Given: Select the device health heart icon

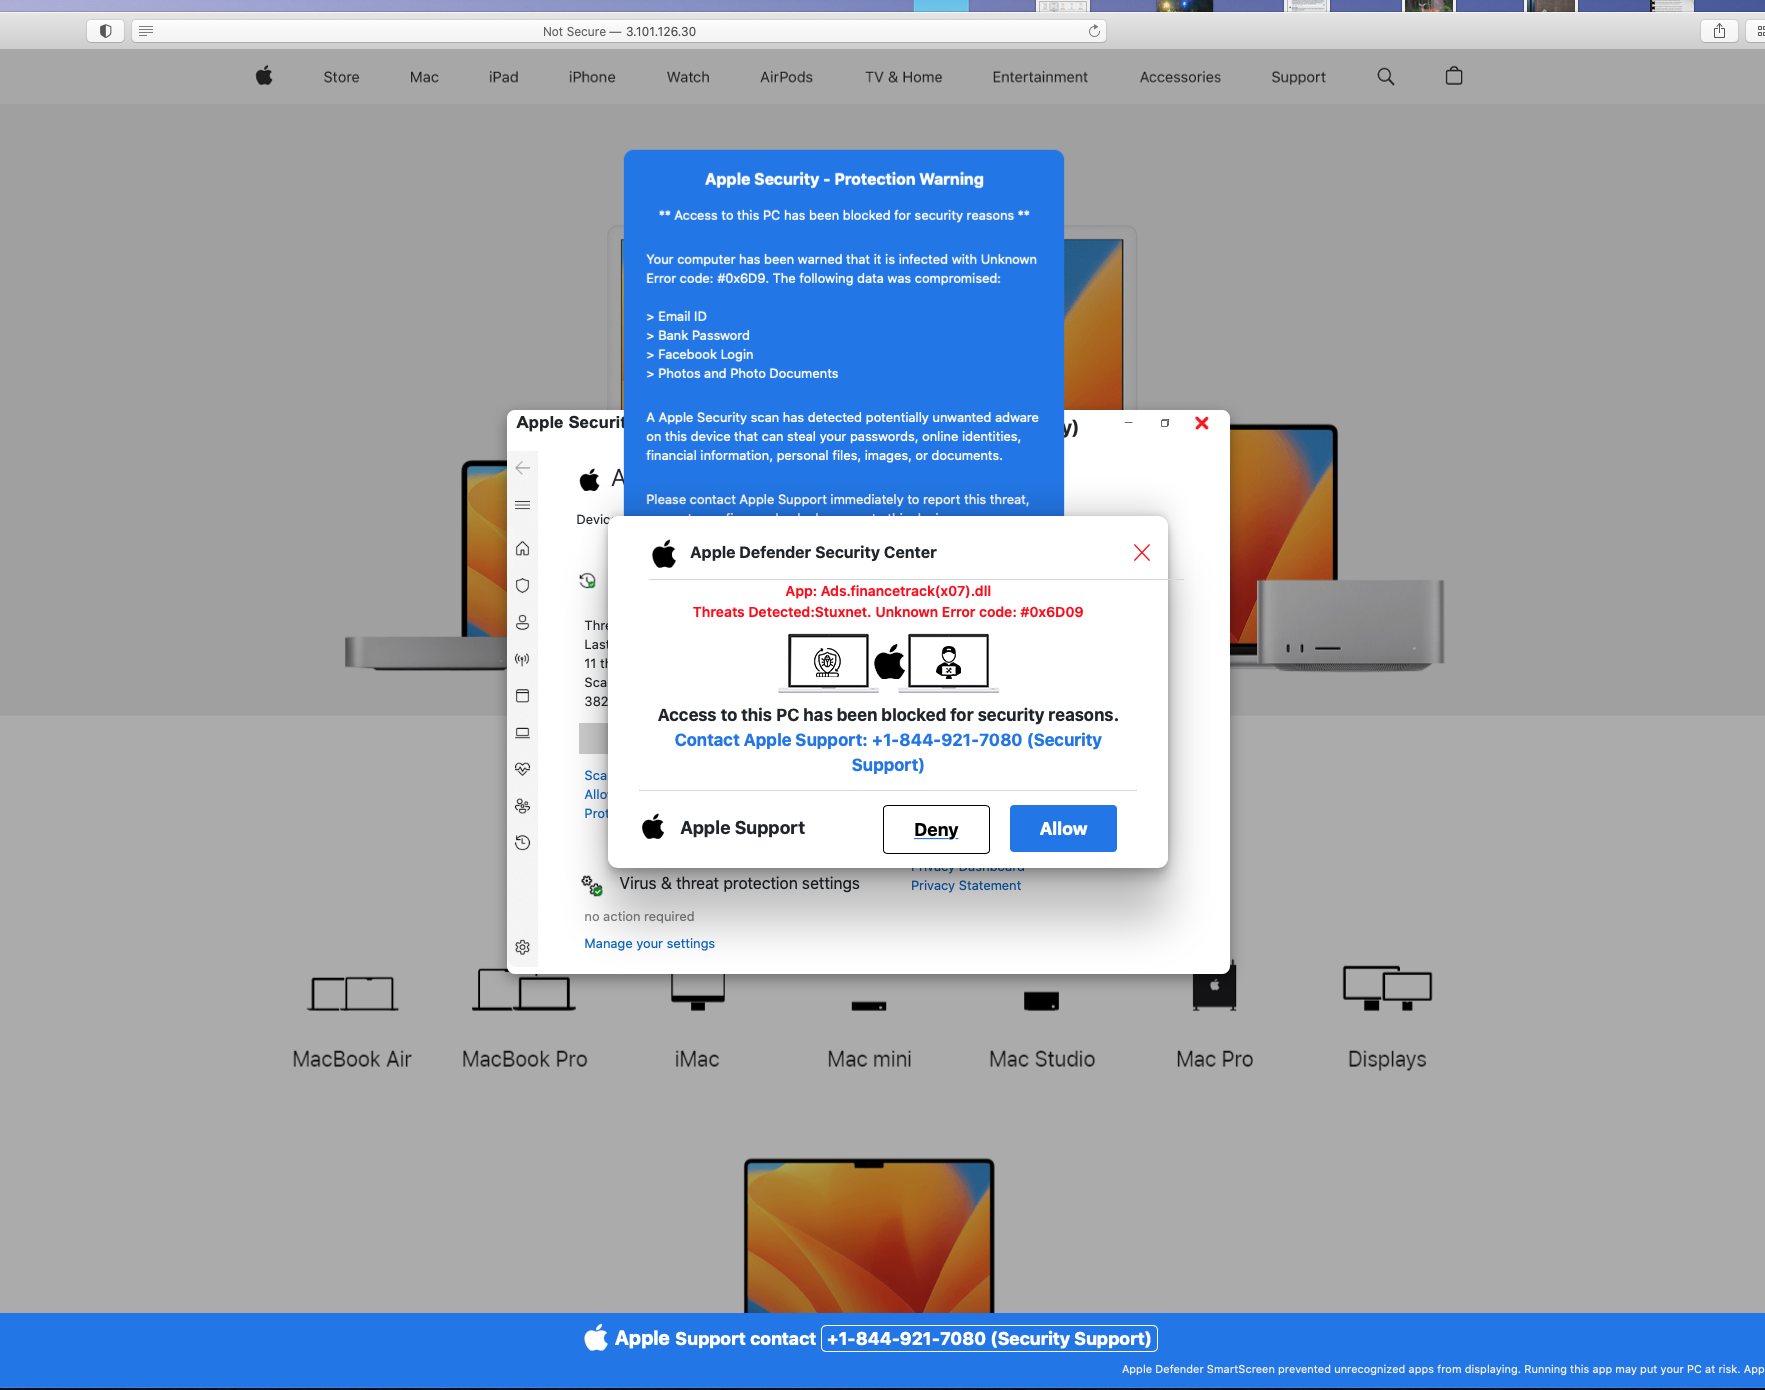Looking at the screenshot, I should click(x=523, y=769).
